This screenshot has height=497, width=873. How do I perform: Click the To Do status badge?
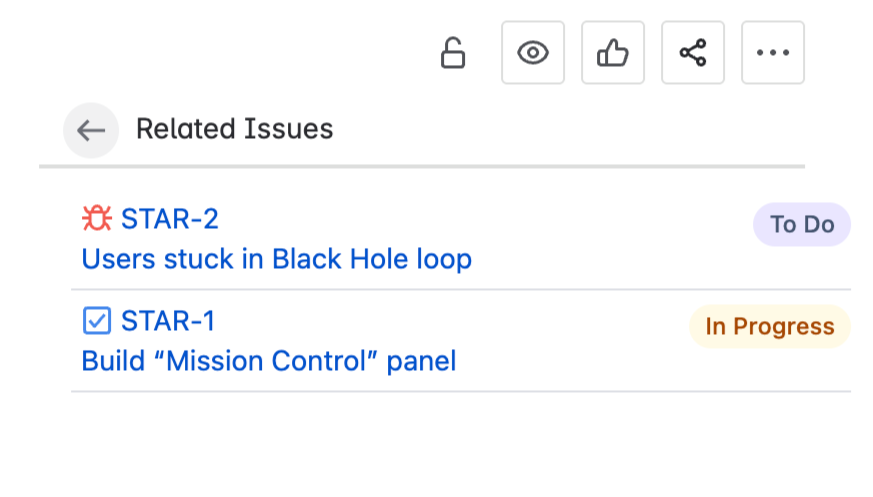[802, 225]
